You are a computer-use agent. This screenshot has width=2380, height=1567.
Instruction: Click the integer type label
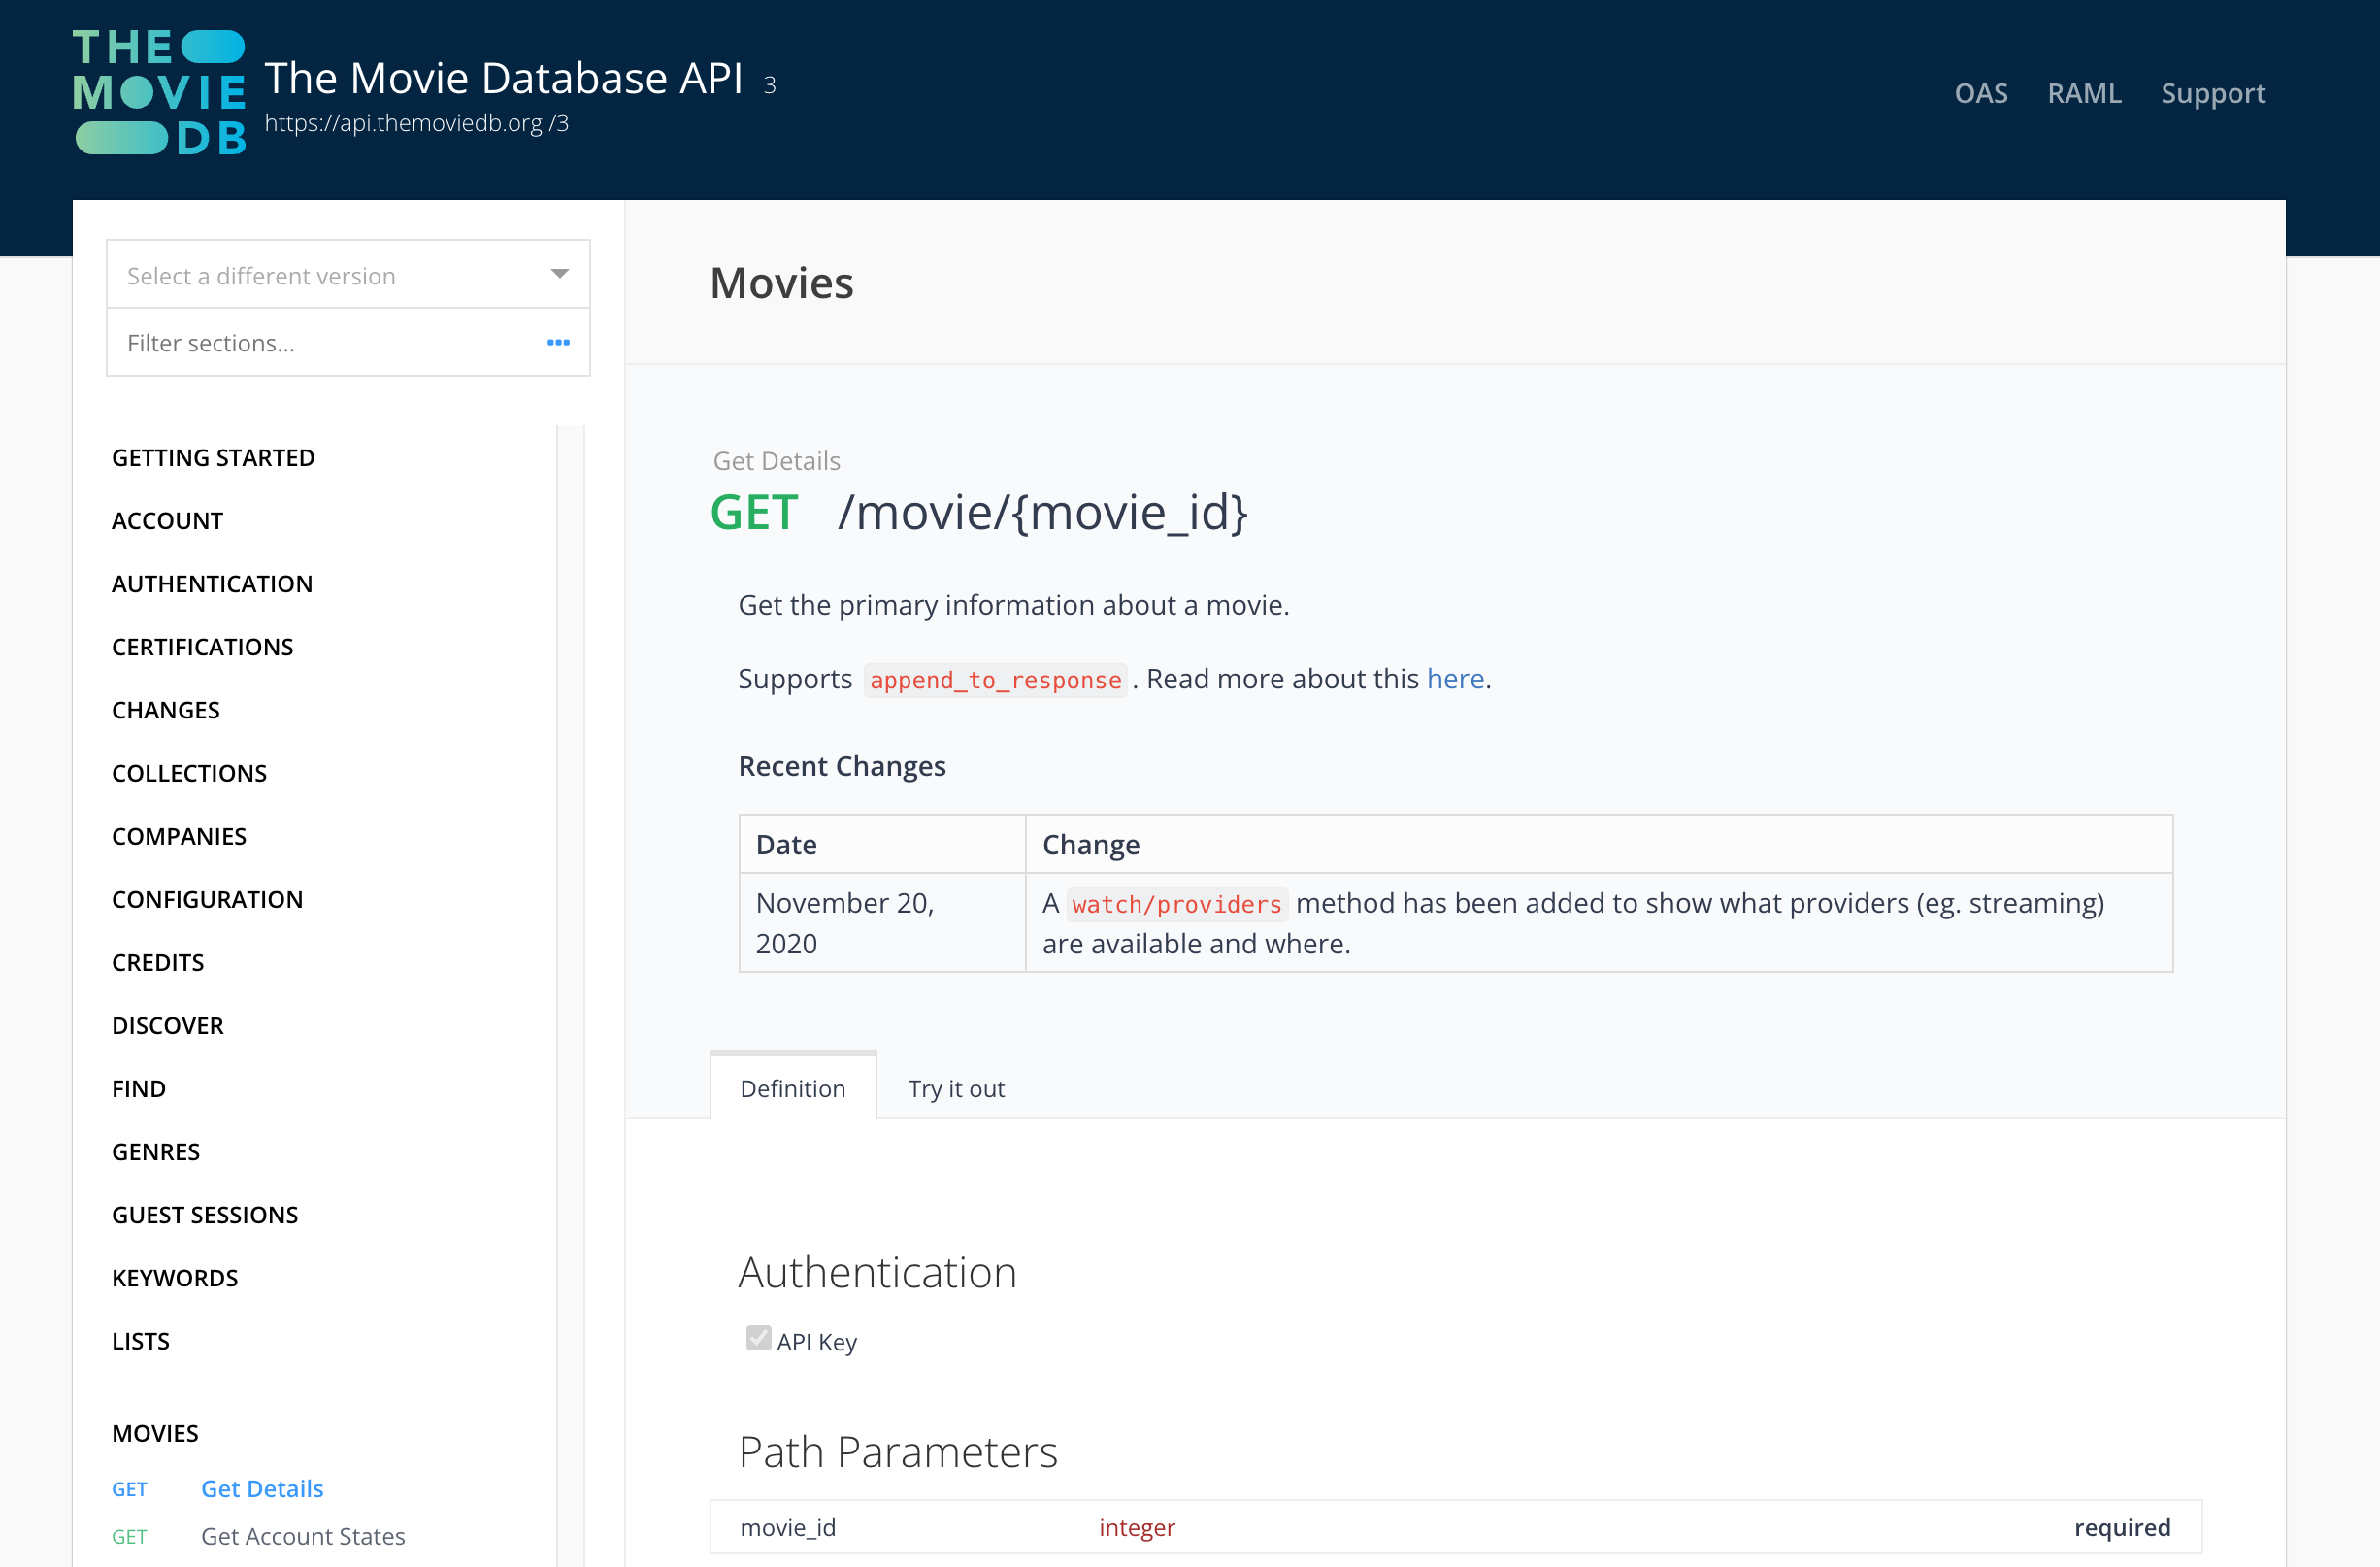pyautogui.click(x=1137, y=1526)
